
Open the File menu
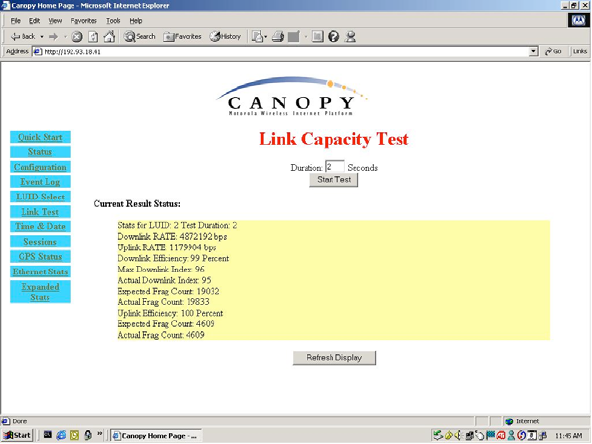click(15, 21)
